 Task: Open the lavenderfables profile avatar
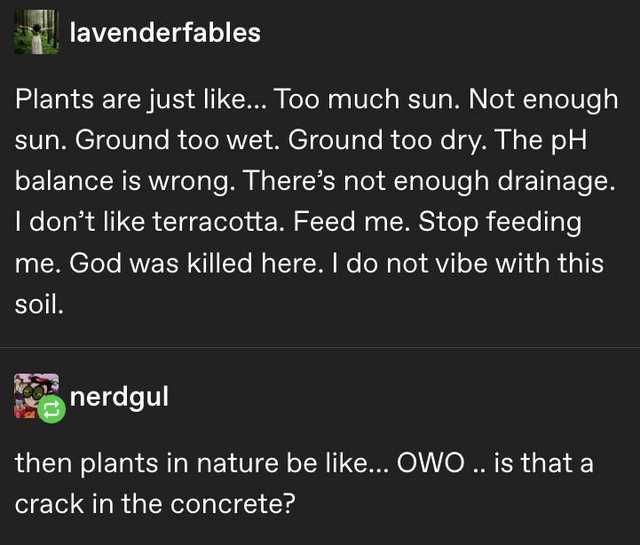[34, 32]
